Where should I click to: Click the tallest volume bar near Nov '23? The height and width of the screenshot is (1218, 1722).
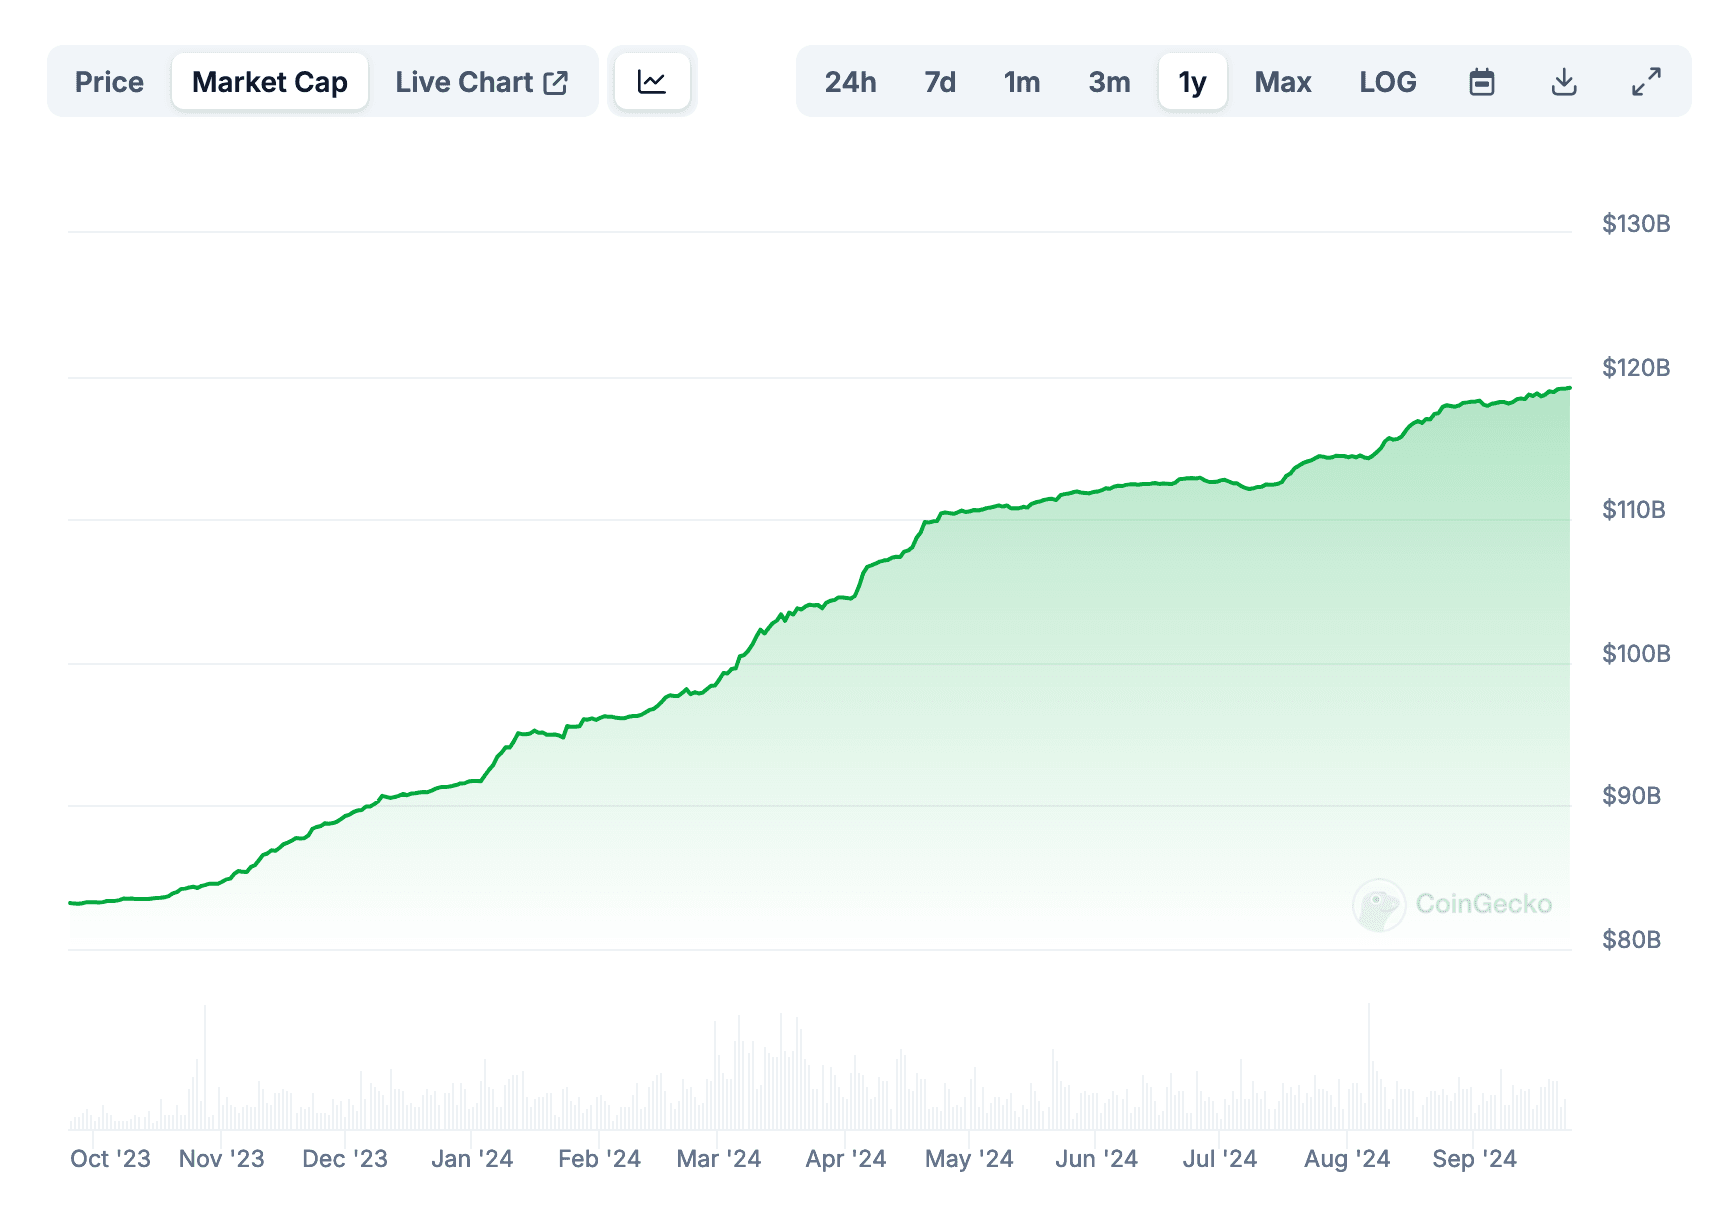205,1067
